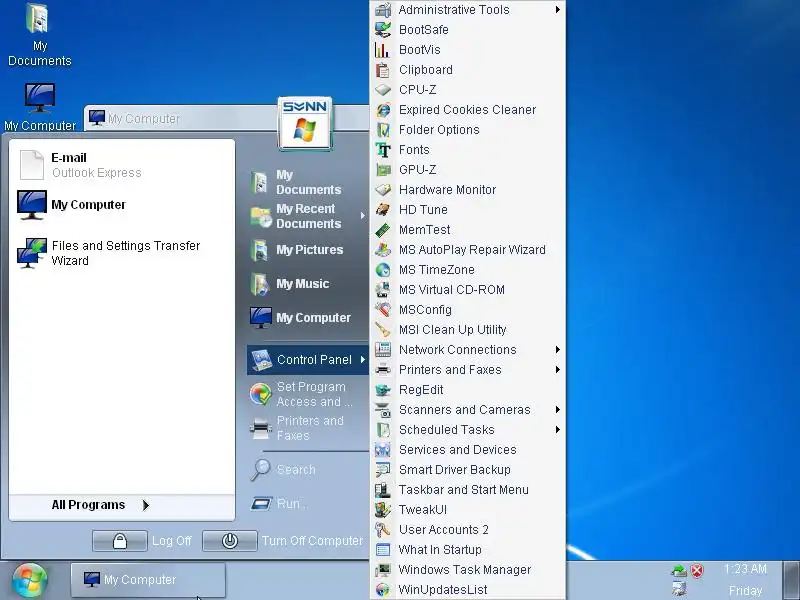Click the Network Connections text label
The image size is (800, 600).
[458, 349]
